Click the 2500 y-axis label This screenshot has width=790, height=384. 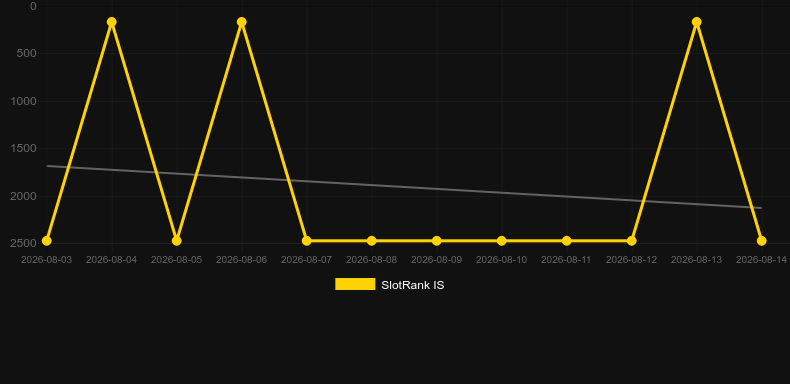pos(23,243)
